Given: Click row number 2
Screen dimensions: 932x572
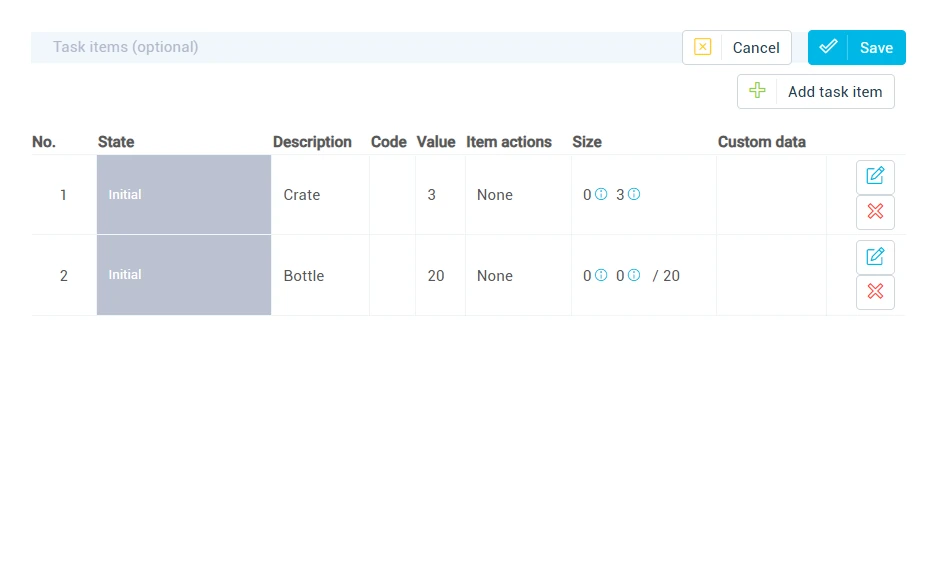Looking at the screenshot, I should click(x=64, y=276).
